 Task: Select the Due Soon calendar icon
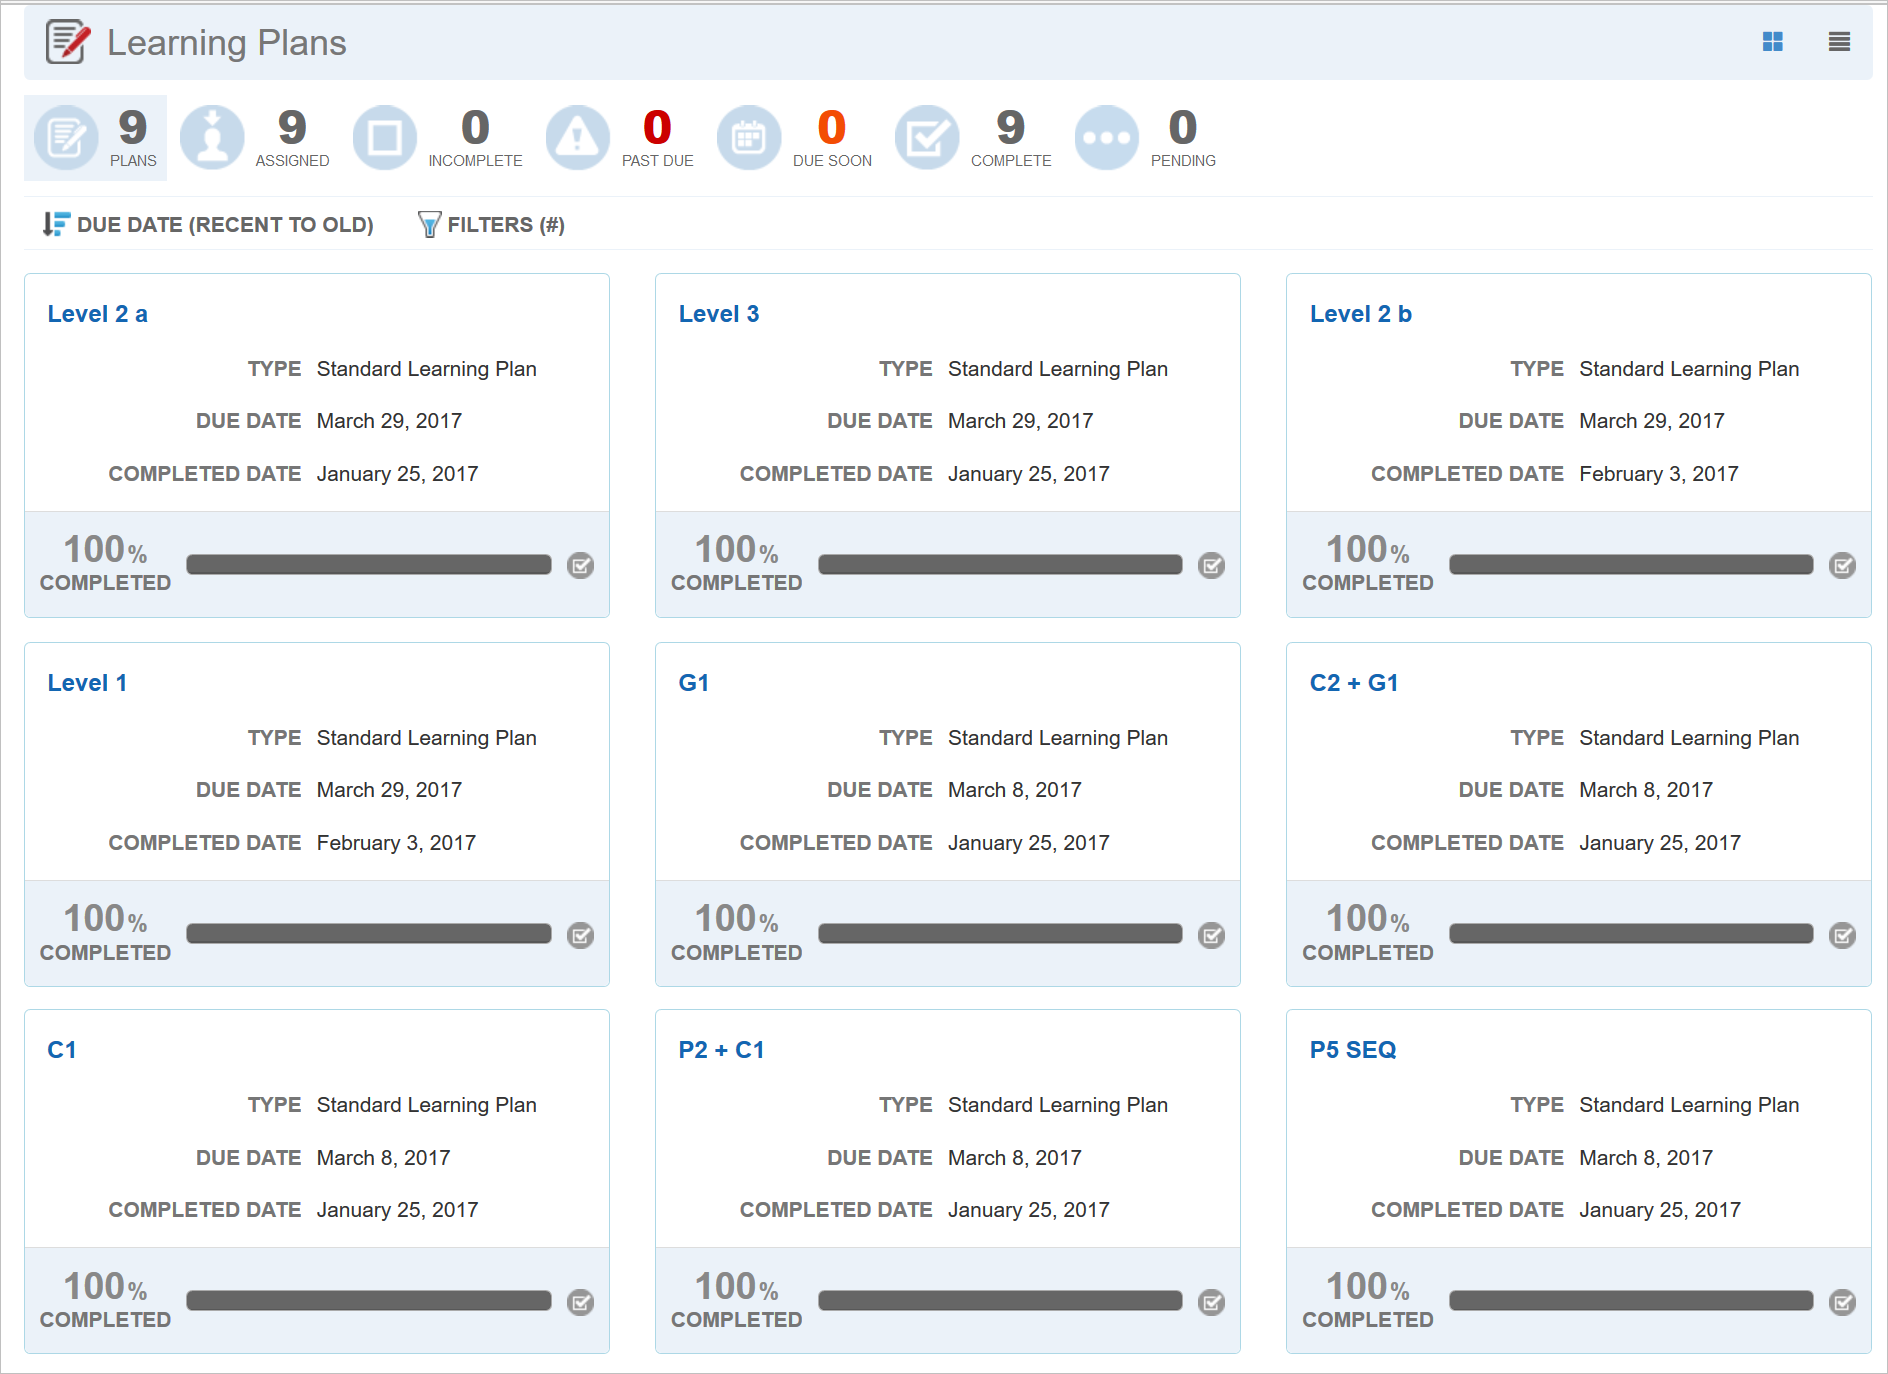point(749,138)
